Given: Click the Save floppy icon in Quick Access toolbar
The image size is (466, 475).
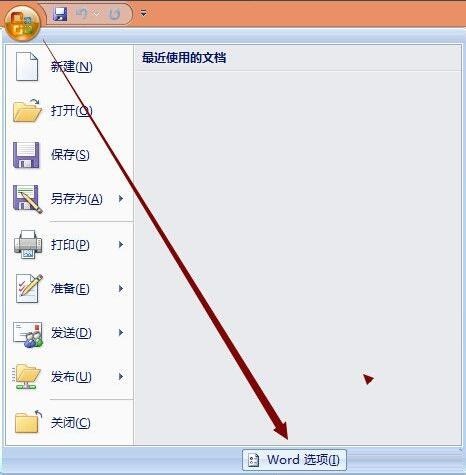Looking at the screenshot, I should coord(60,14).
